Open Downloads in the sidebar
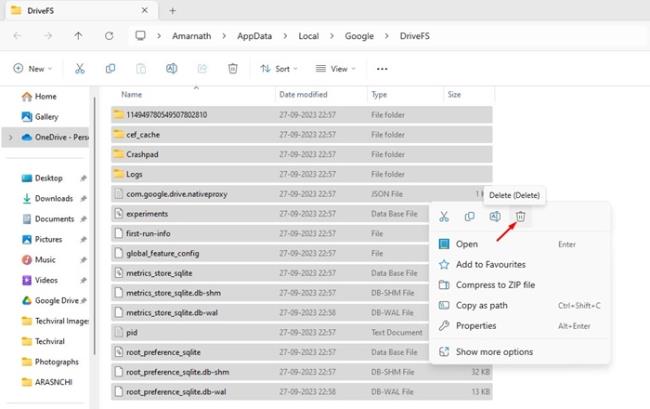This screenshot has height=409, width=650. click(x=53, y=198)
